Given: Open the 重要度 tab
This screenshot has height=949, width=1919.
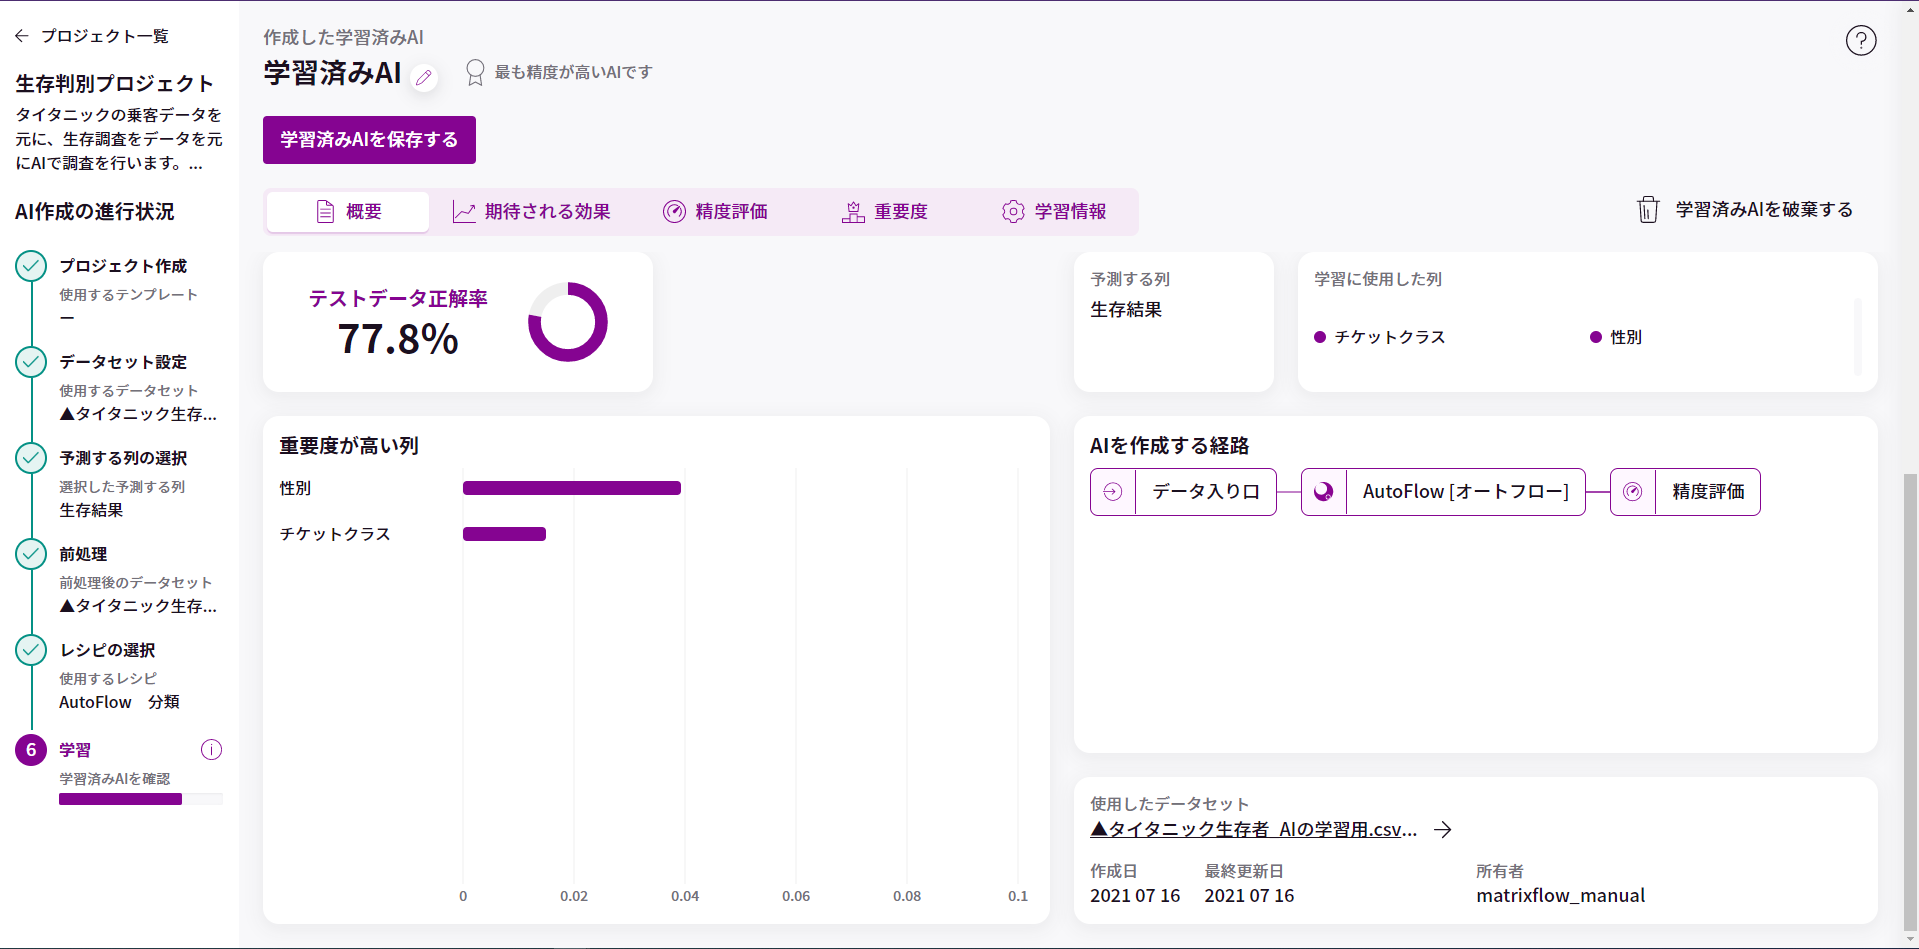Looking at the screenshot, I should pyautogui.click(x=885, y=212).
